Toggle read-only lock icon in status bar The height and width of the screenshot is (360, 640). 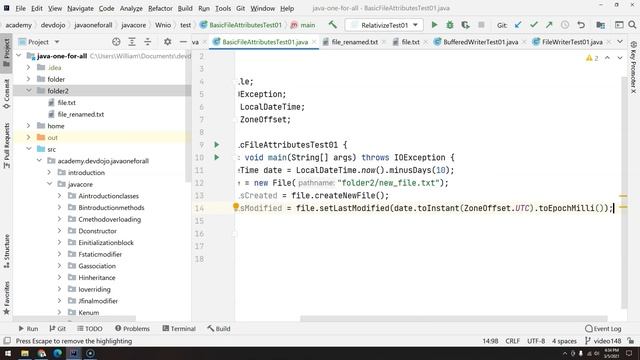click(631, 341)
